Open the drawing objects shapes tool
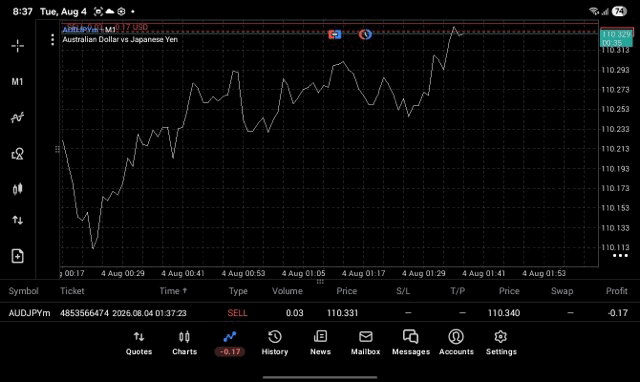Image resolution: width=640 pixels, height=382 pixels. [17, 153]
